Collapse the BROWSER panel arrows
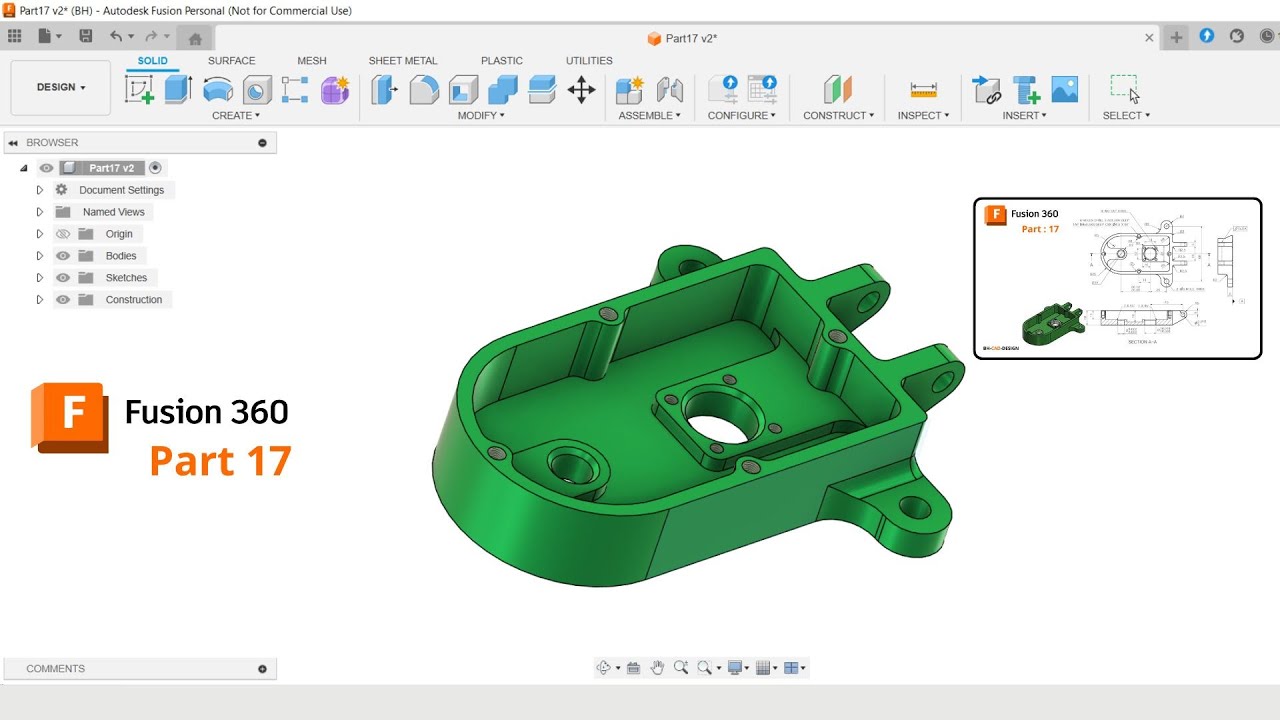1280x720 pixels. click(x=13, y=143)
